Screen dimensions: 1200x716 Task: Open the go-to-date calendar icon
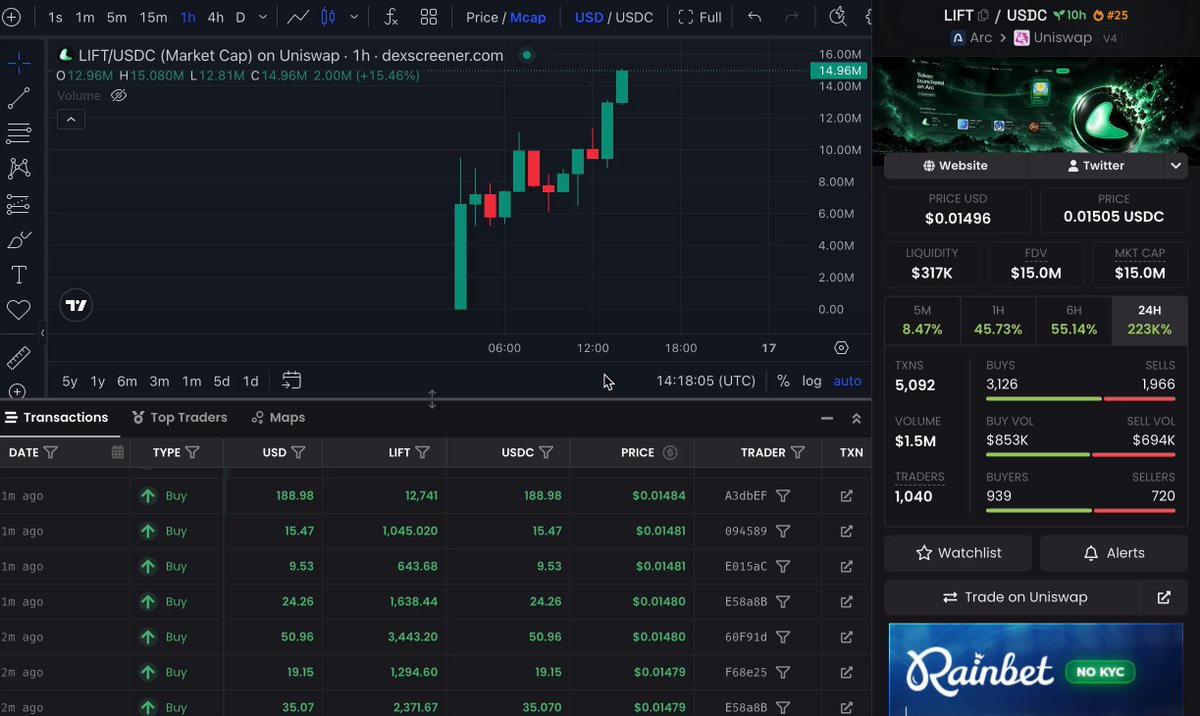[291, 380]
